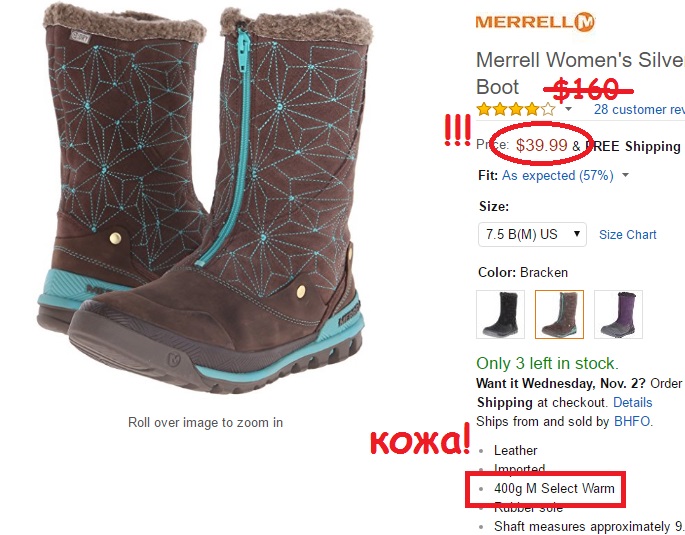This screenshot has height=535, width=685.
Task: Open the star rating breakdown arrow
Action: 568,109
